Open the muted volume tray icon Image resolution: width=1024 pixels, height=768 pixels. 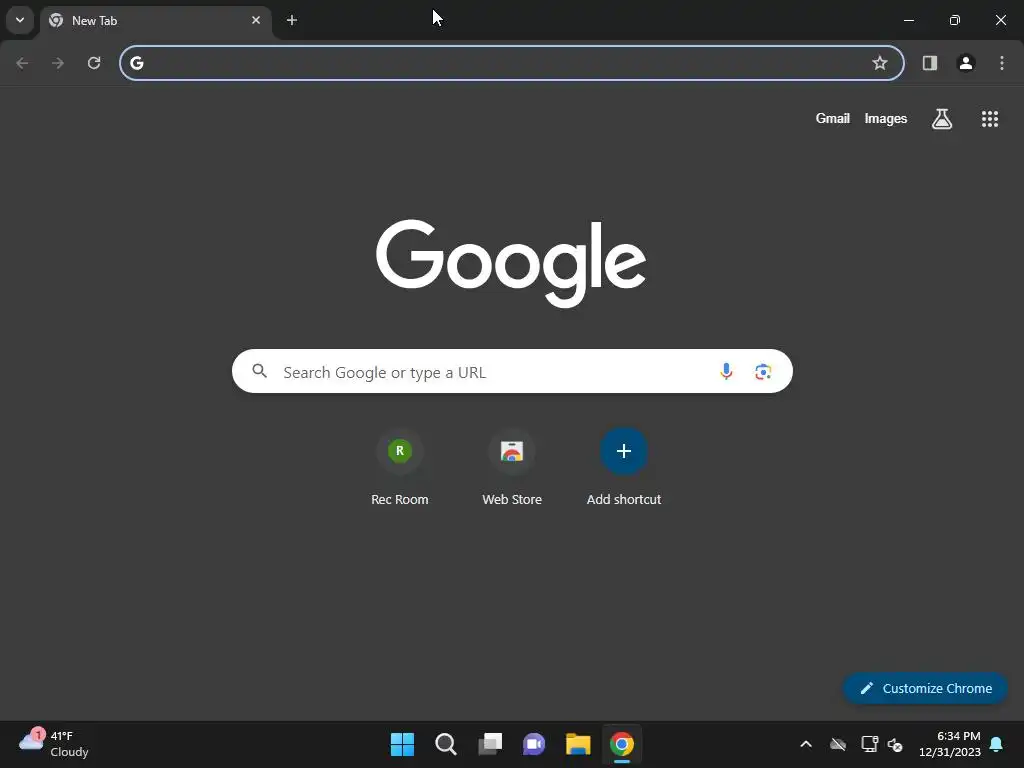coord(895,744)
